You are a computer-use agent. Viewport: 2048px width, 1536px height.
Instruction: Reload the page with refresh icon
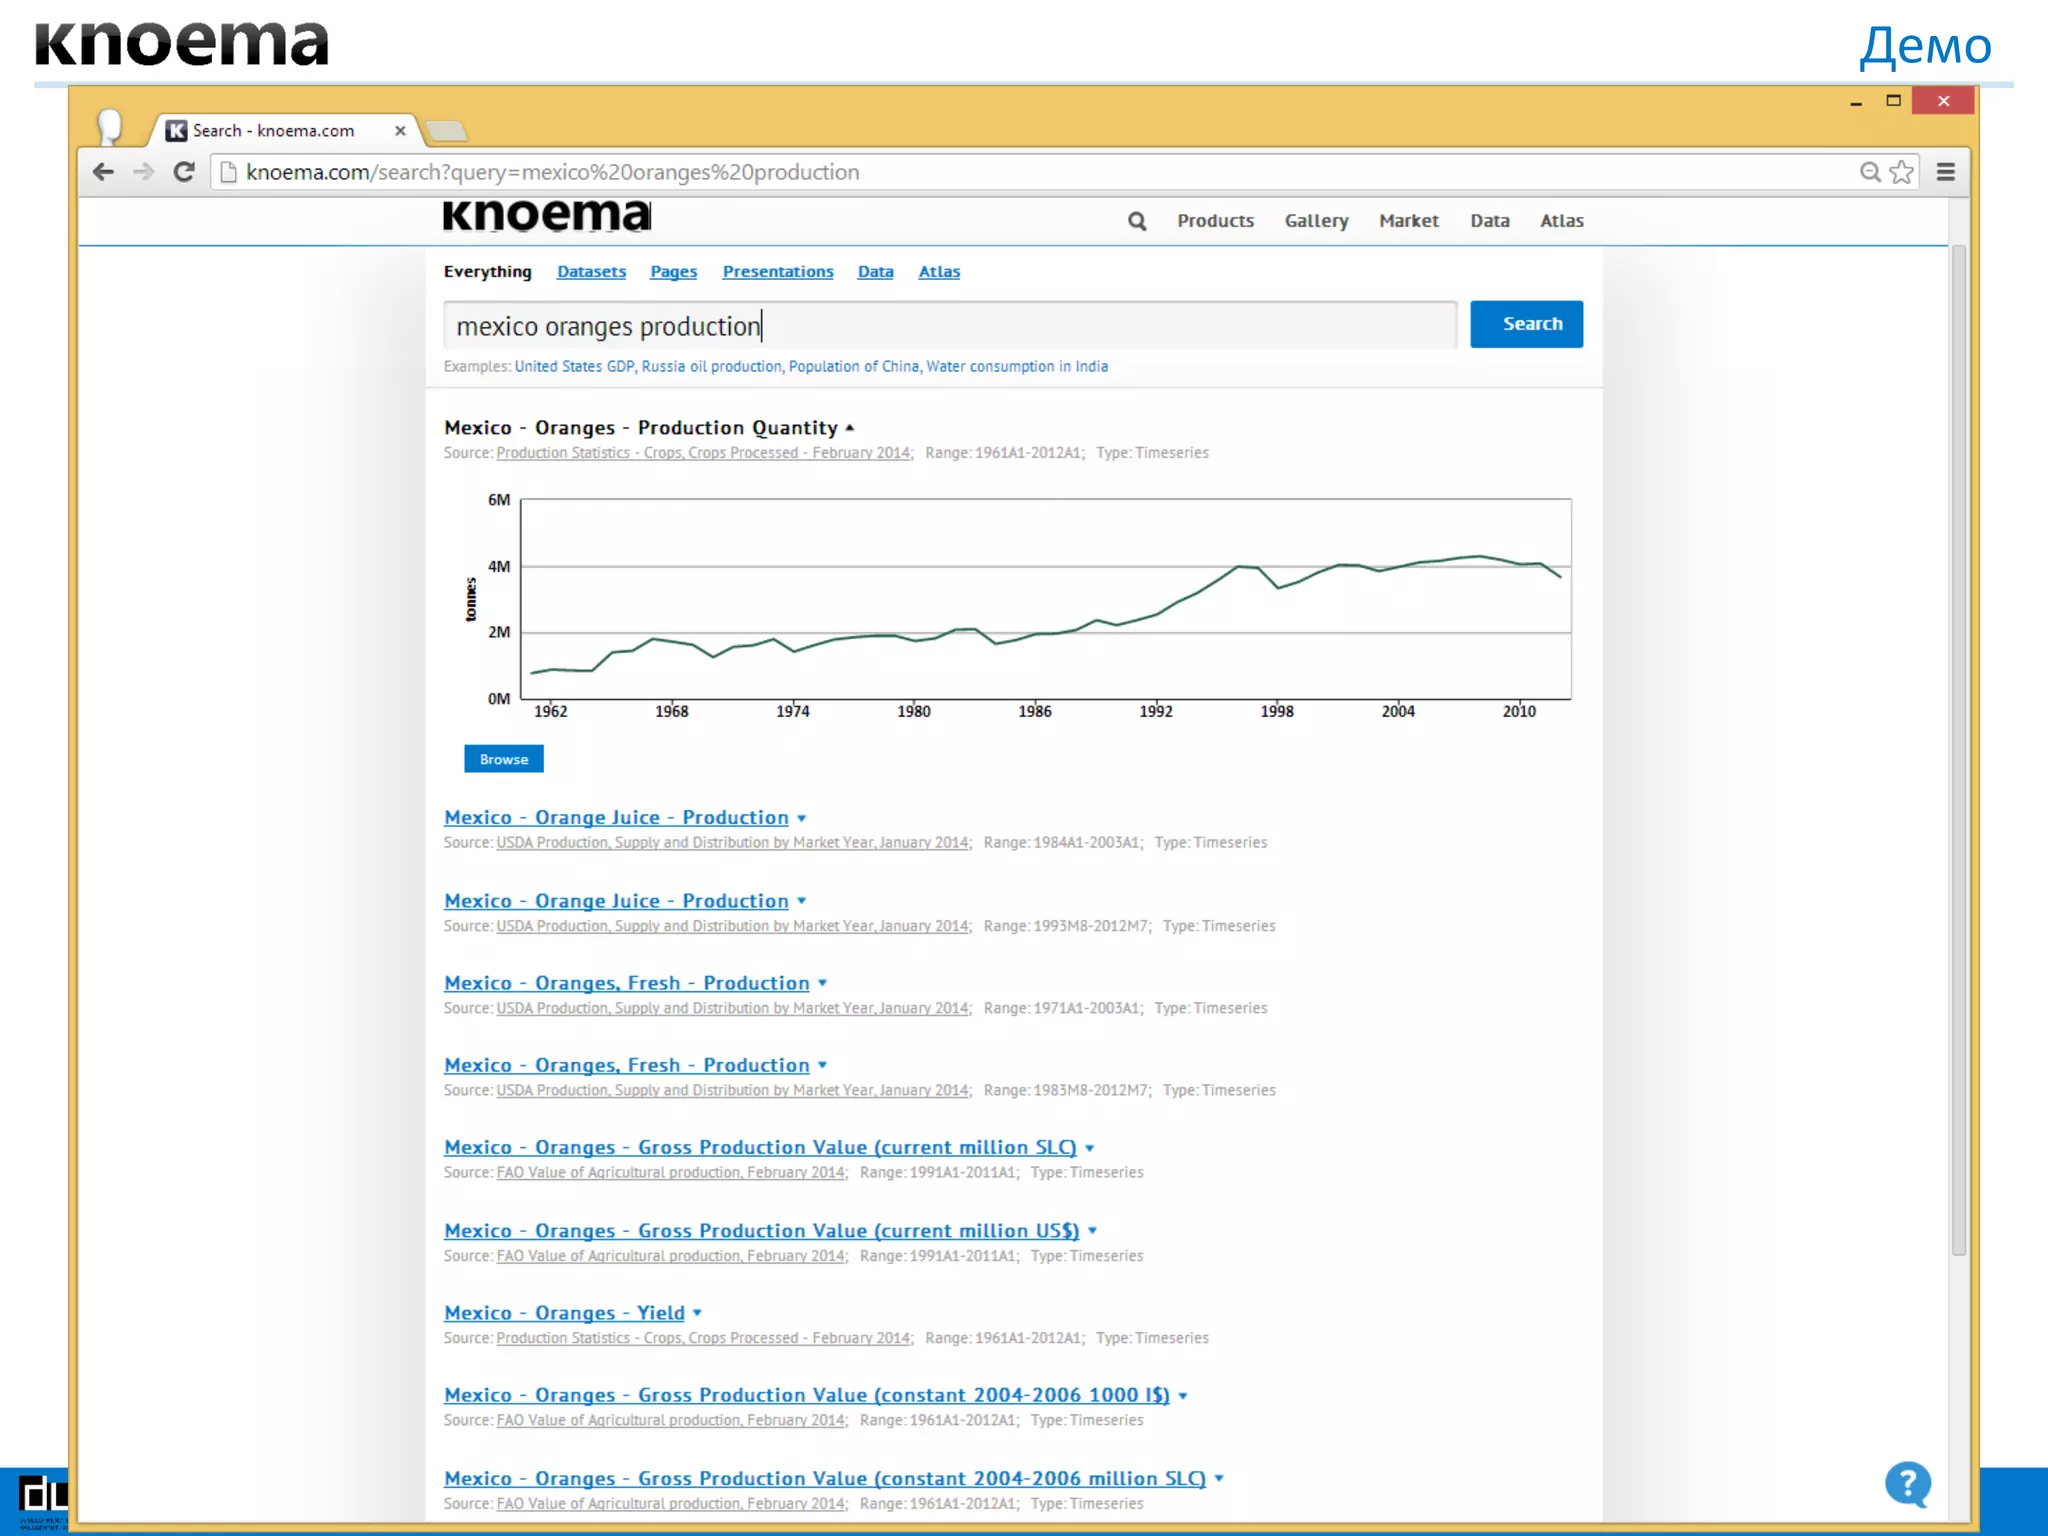point(184,172)
